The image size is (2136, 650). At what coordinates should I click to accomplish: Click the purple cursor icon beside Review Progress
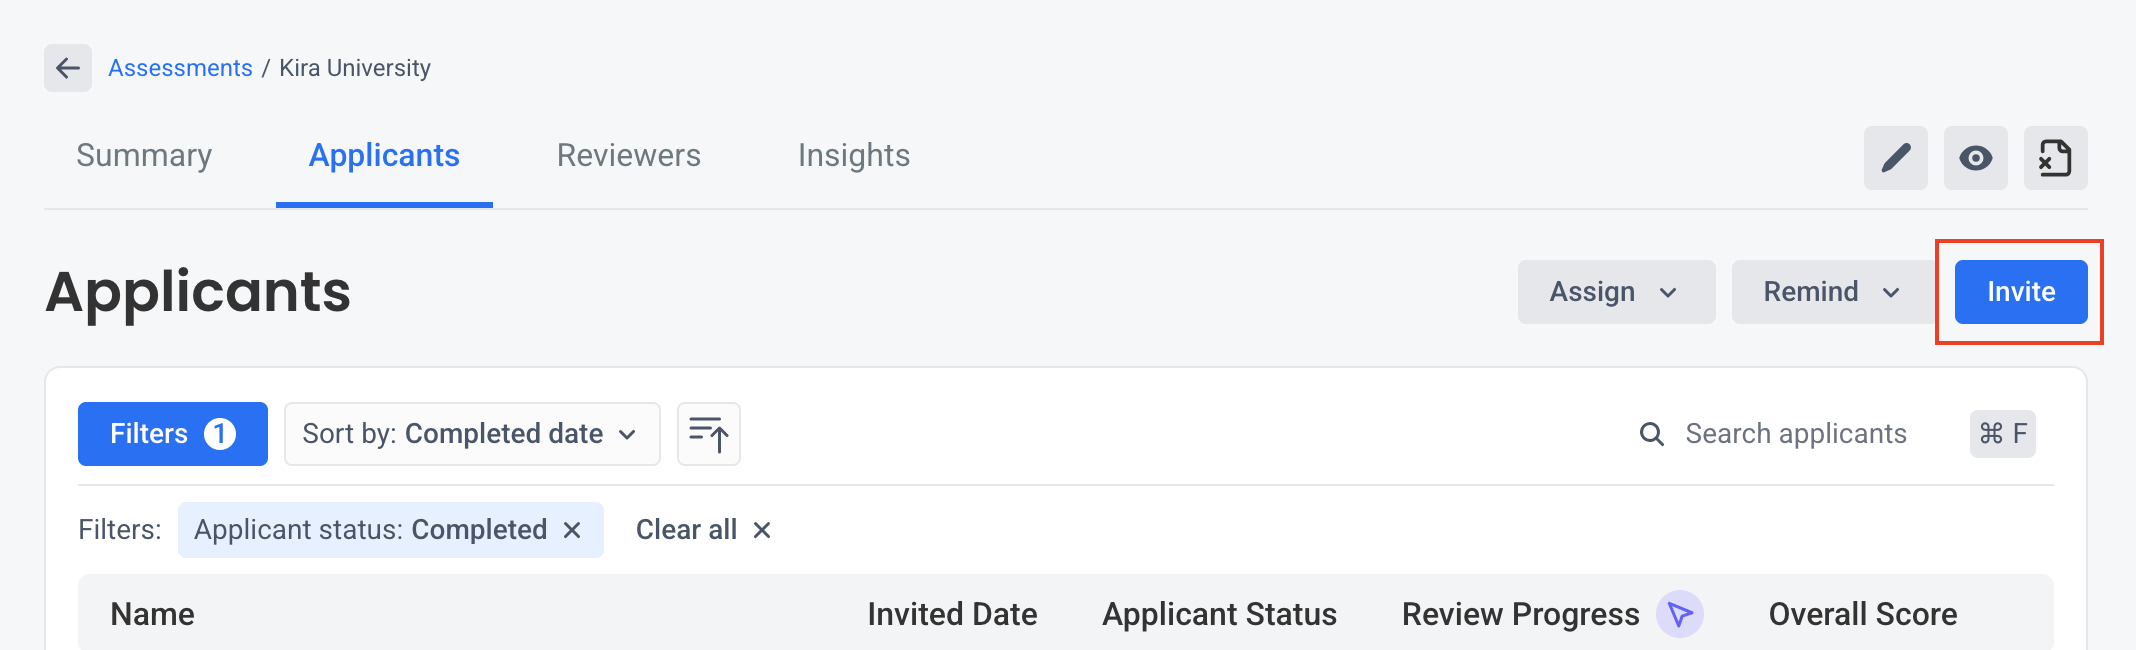(1680, 614)
